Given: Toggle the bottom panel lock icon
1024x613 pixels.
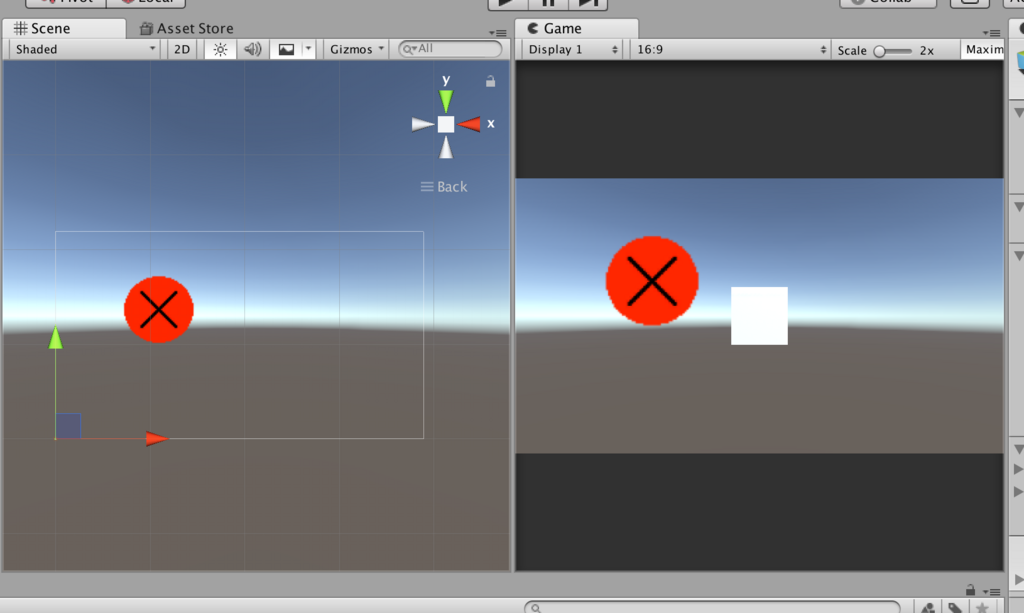Looking at the screenshot, I should click(x=970, y=589).
